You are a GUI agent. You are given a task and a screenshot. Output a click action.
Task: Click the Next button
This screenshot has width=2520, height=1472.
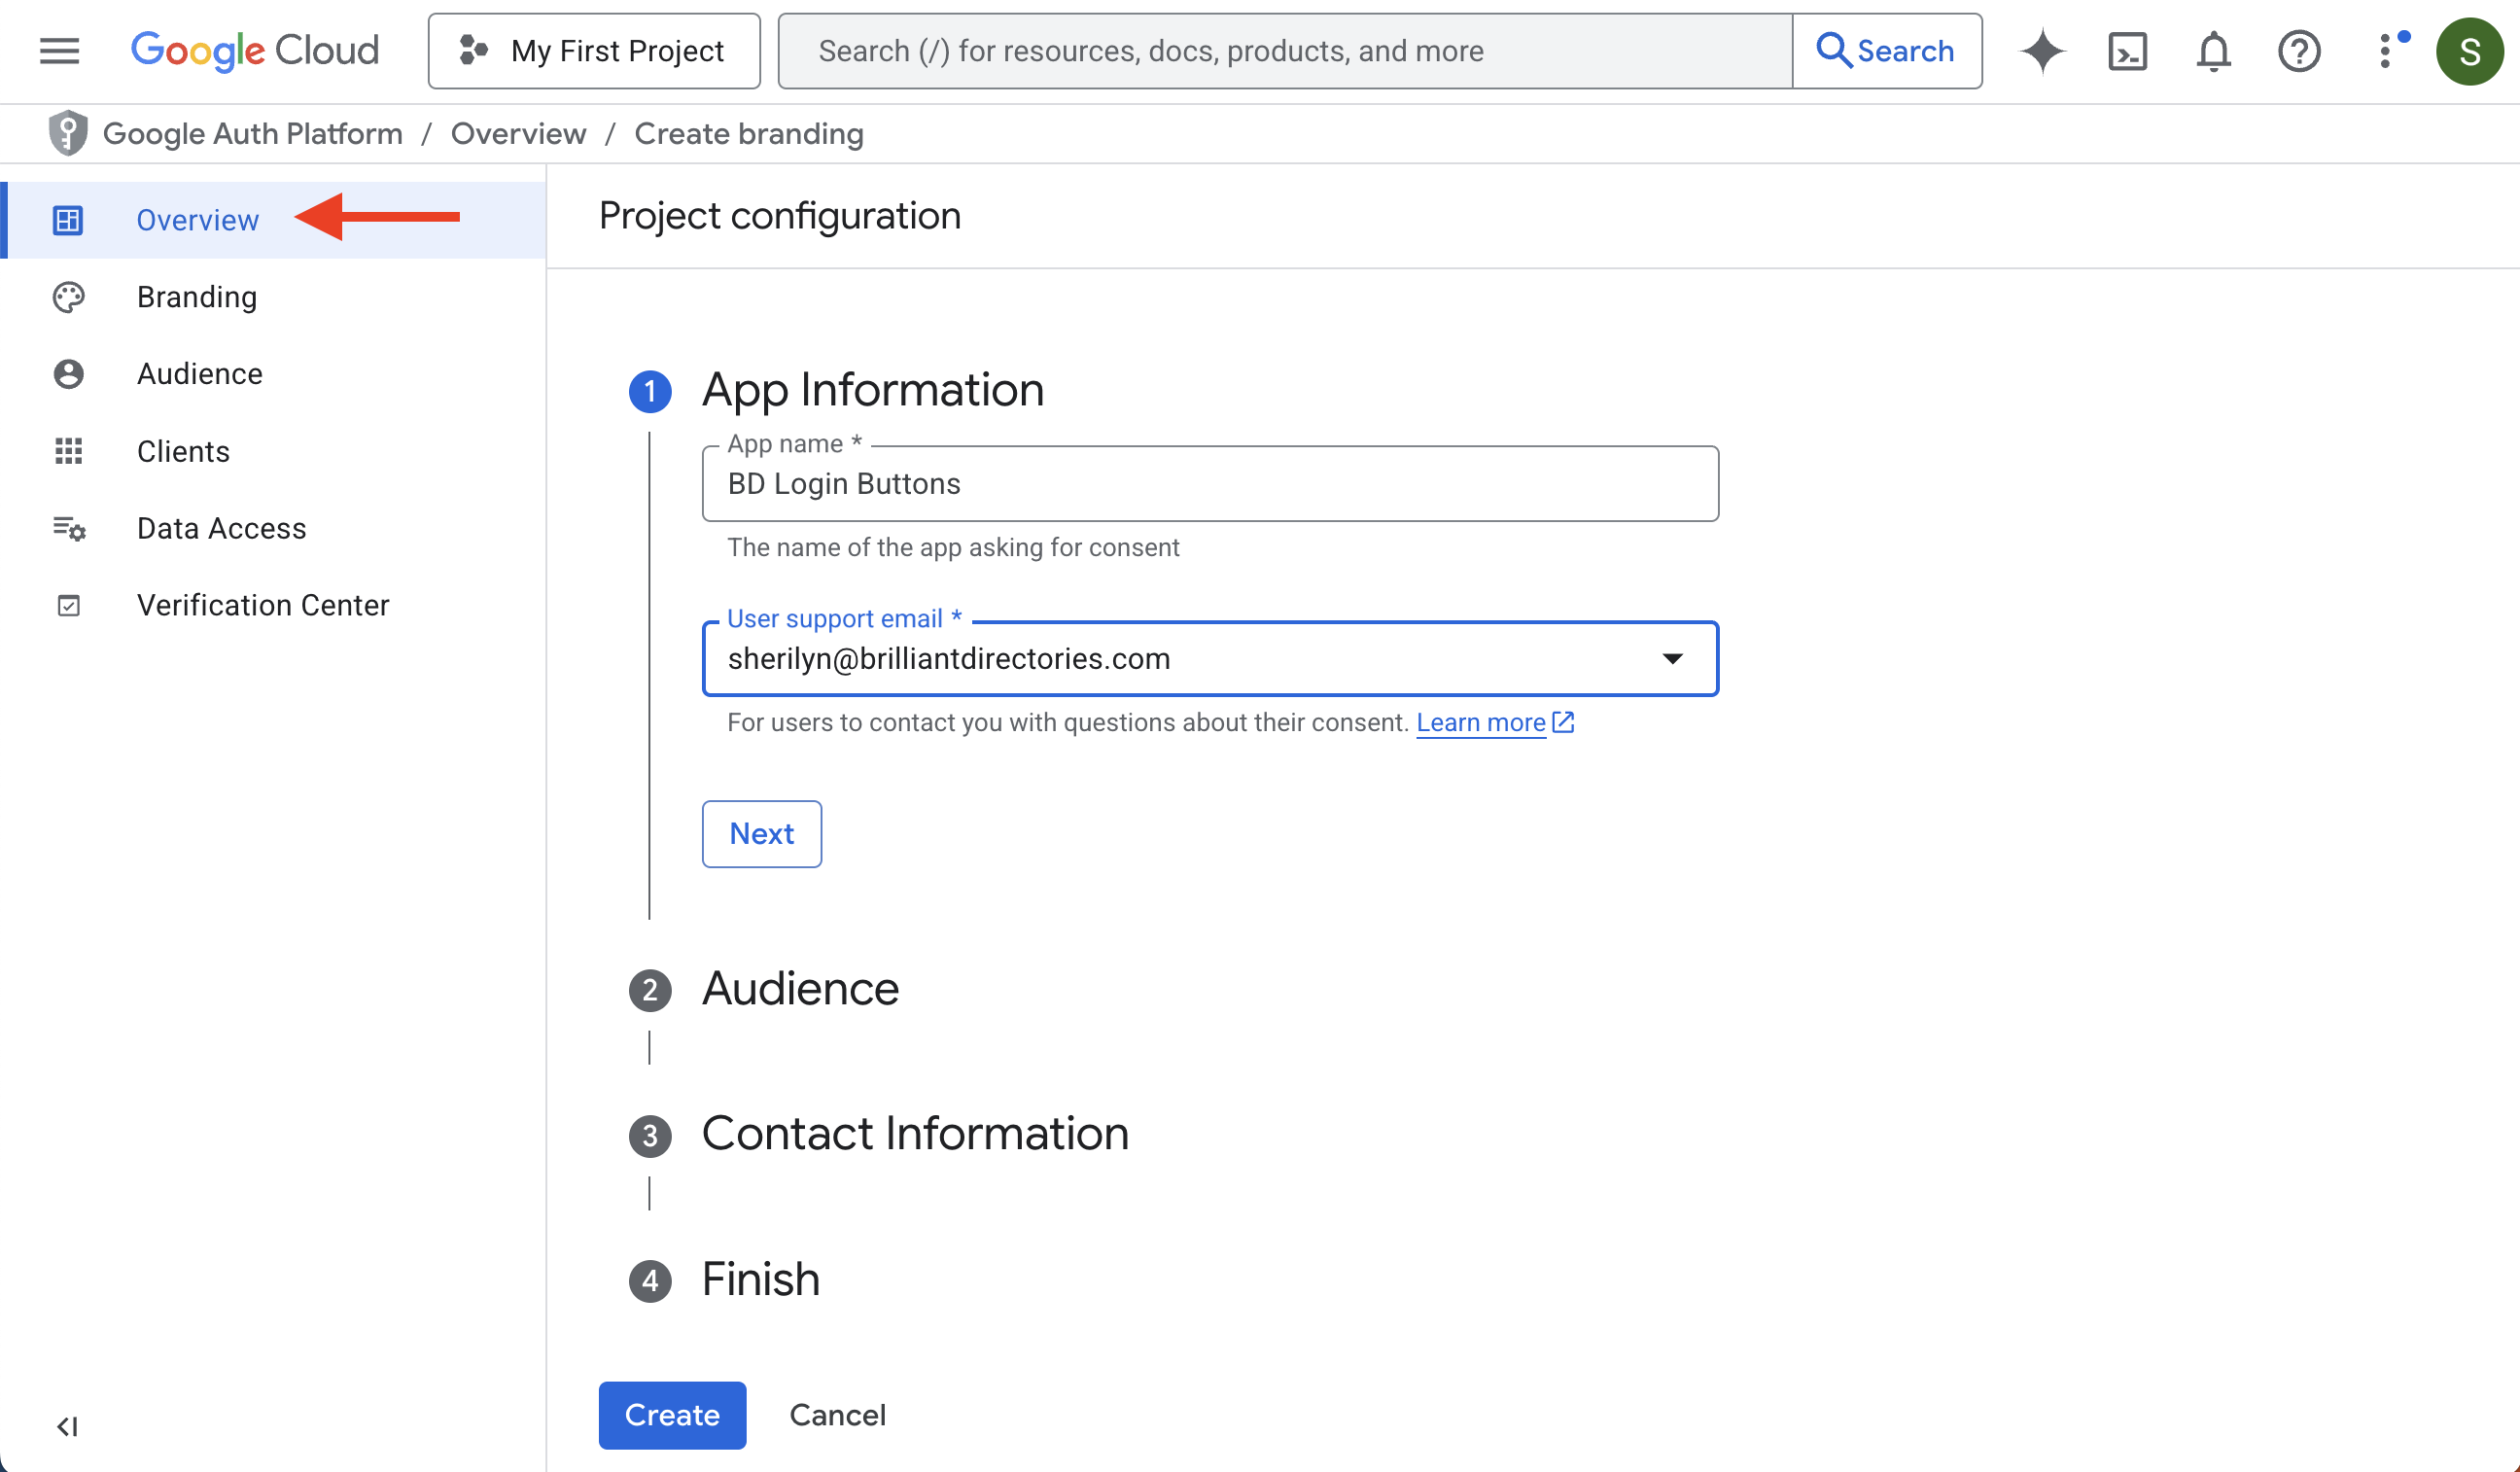[x=761, y=833]
